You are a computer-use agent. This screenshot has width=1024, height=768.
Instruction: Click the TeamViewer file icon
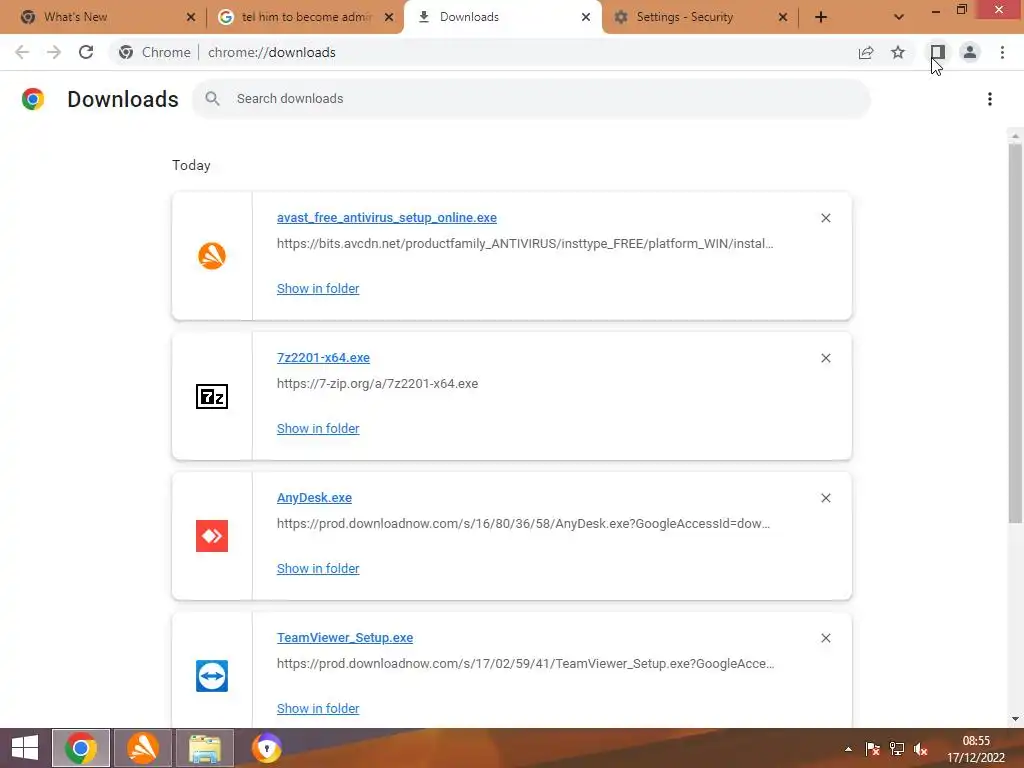click(212, 676)
